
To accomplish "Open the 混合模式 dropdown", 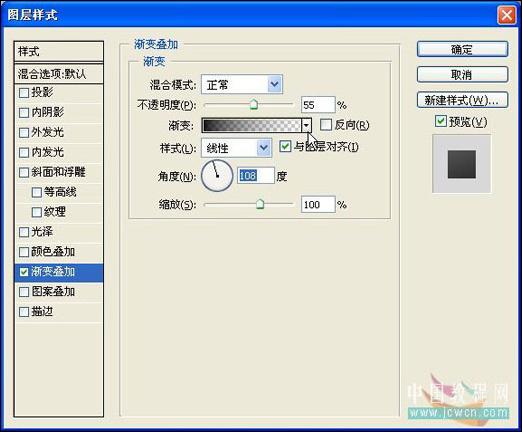I will 242,85.
